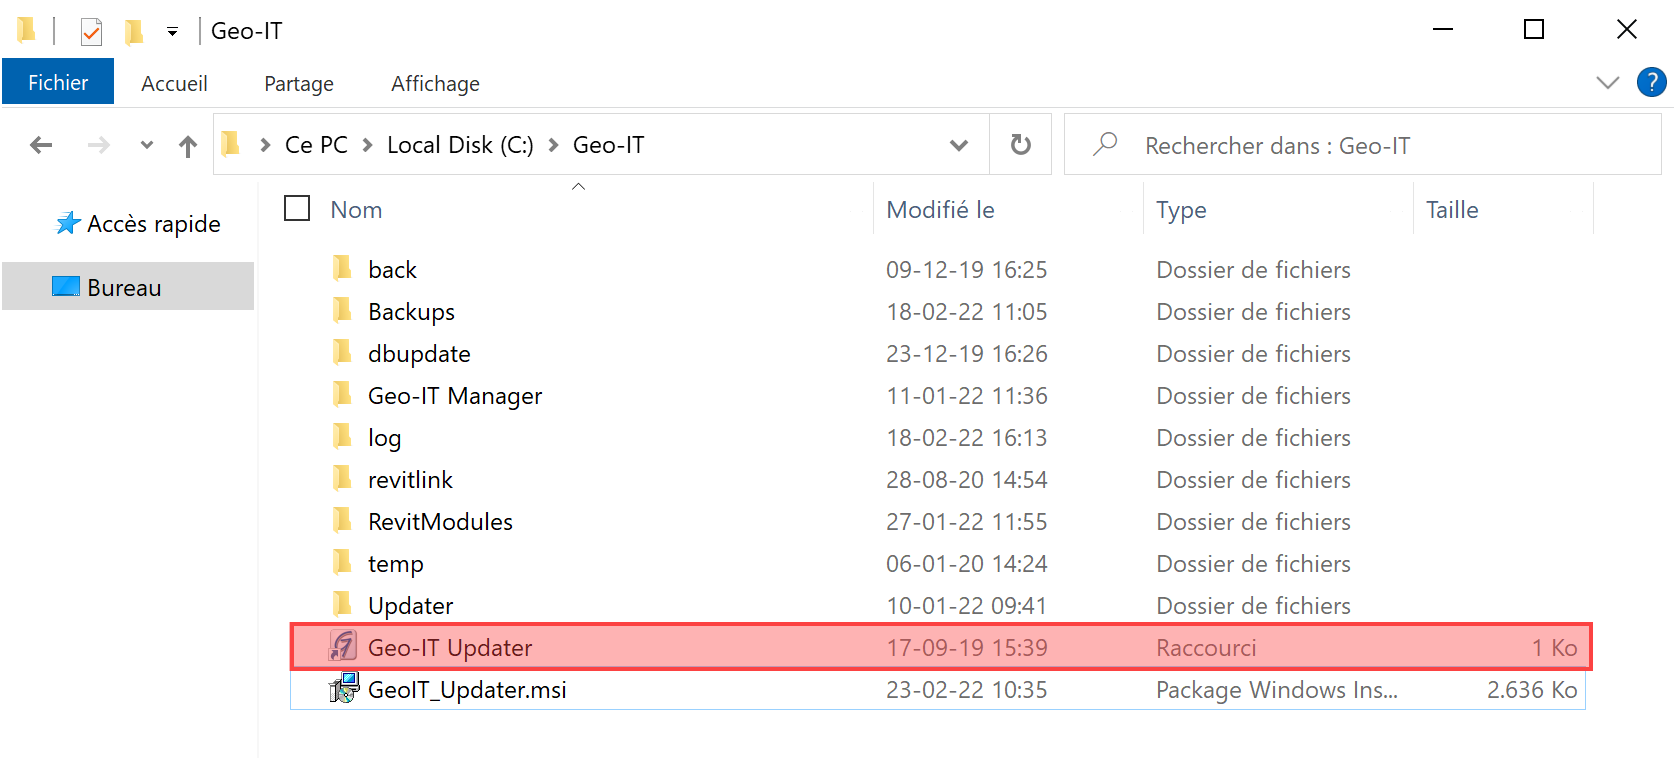The width and height of the screenshot is (1676, 758).
Task: Click the Raccourci type cell
Action: 1206,647
